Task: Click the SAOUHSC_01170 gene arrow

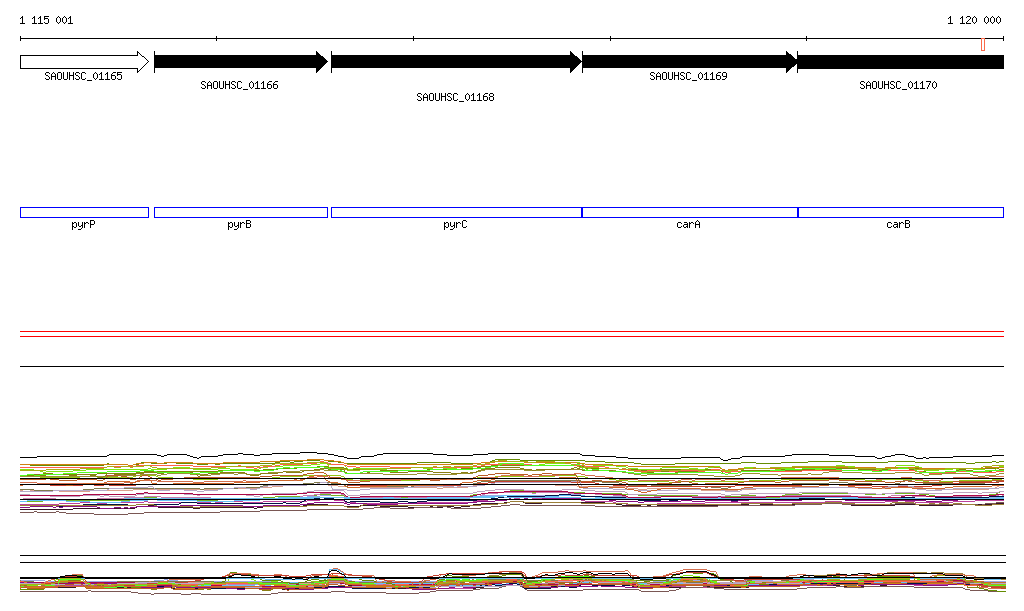Action: (900, 62)
